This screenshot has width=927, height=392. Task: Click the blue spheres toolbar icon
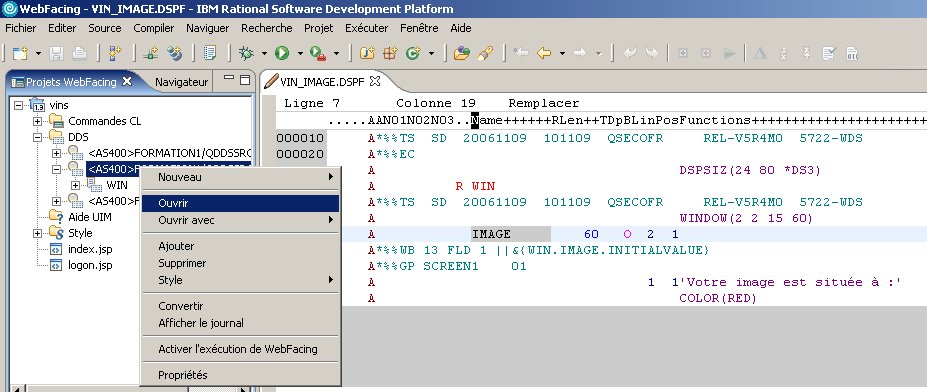(x=174, y=53)
